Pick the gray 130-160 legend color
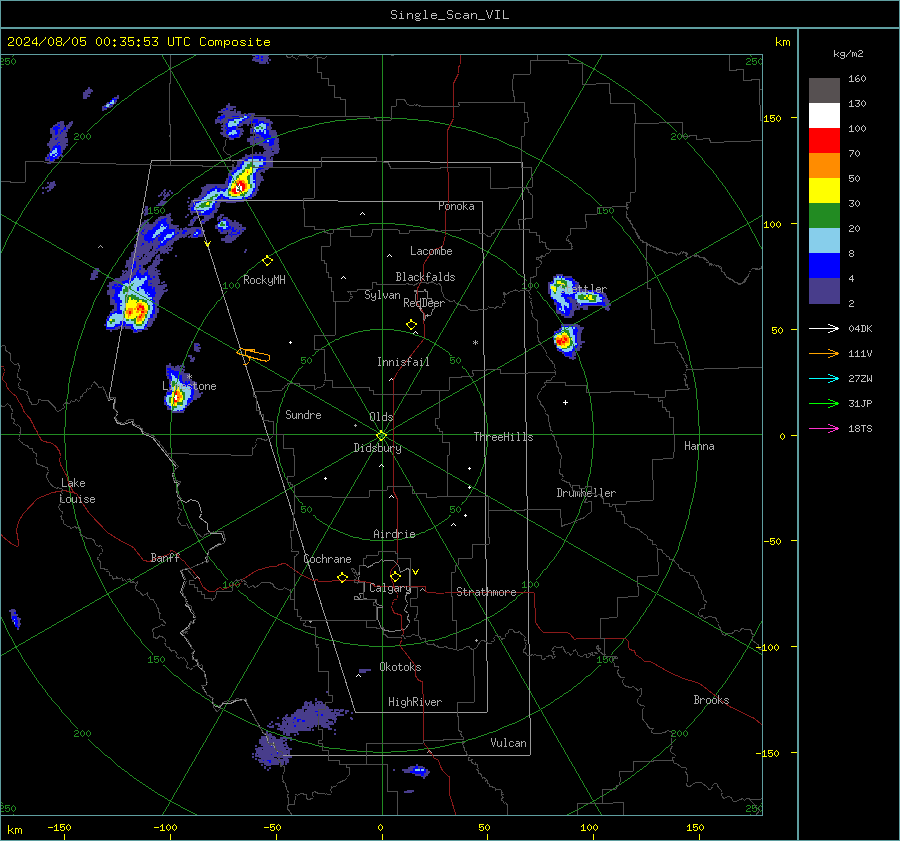 (824, 91)
